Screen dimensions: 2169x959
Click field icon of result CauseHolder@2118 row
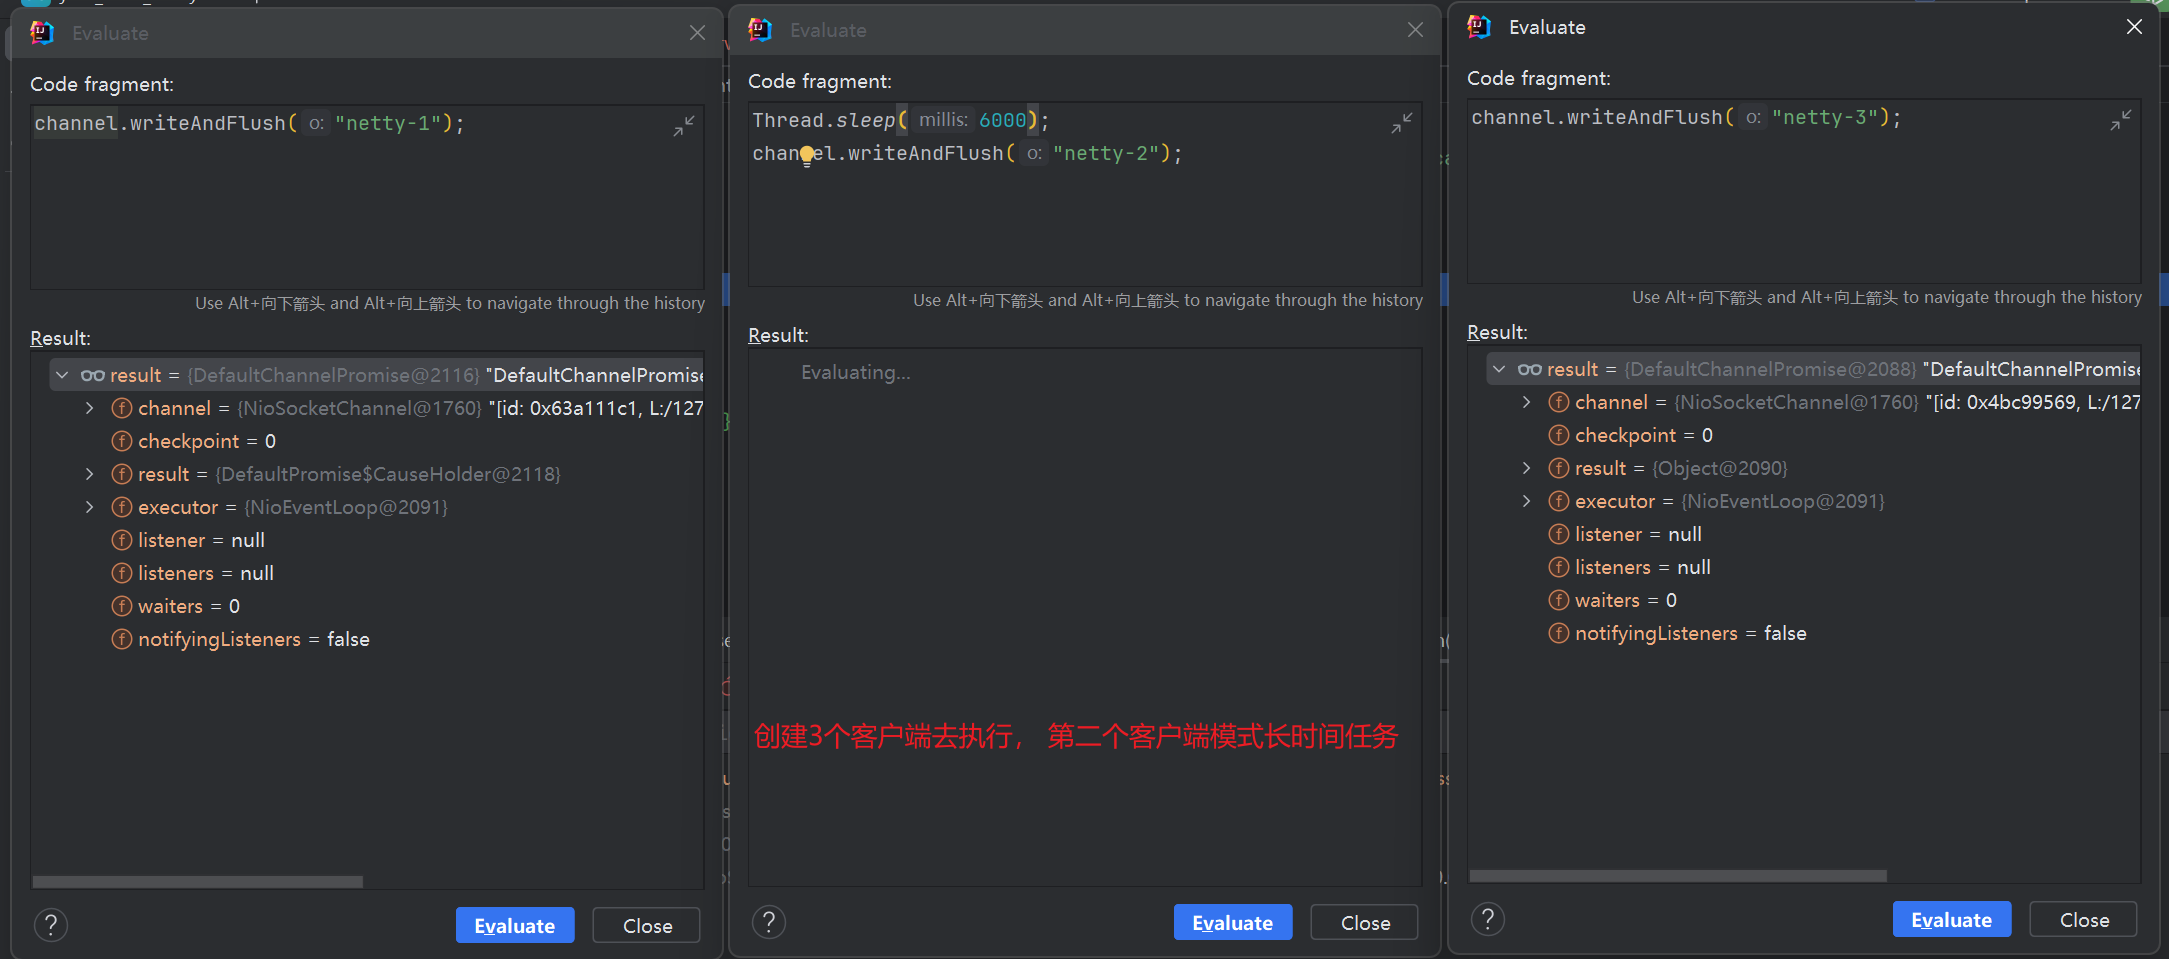pyautogui.click(x=122, y=474)
